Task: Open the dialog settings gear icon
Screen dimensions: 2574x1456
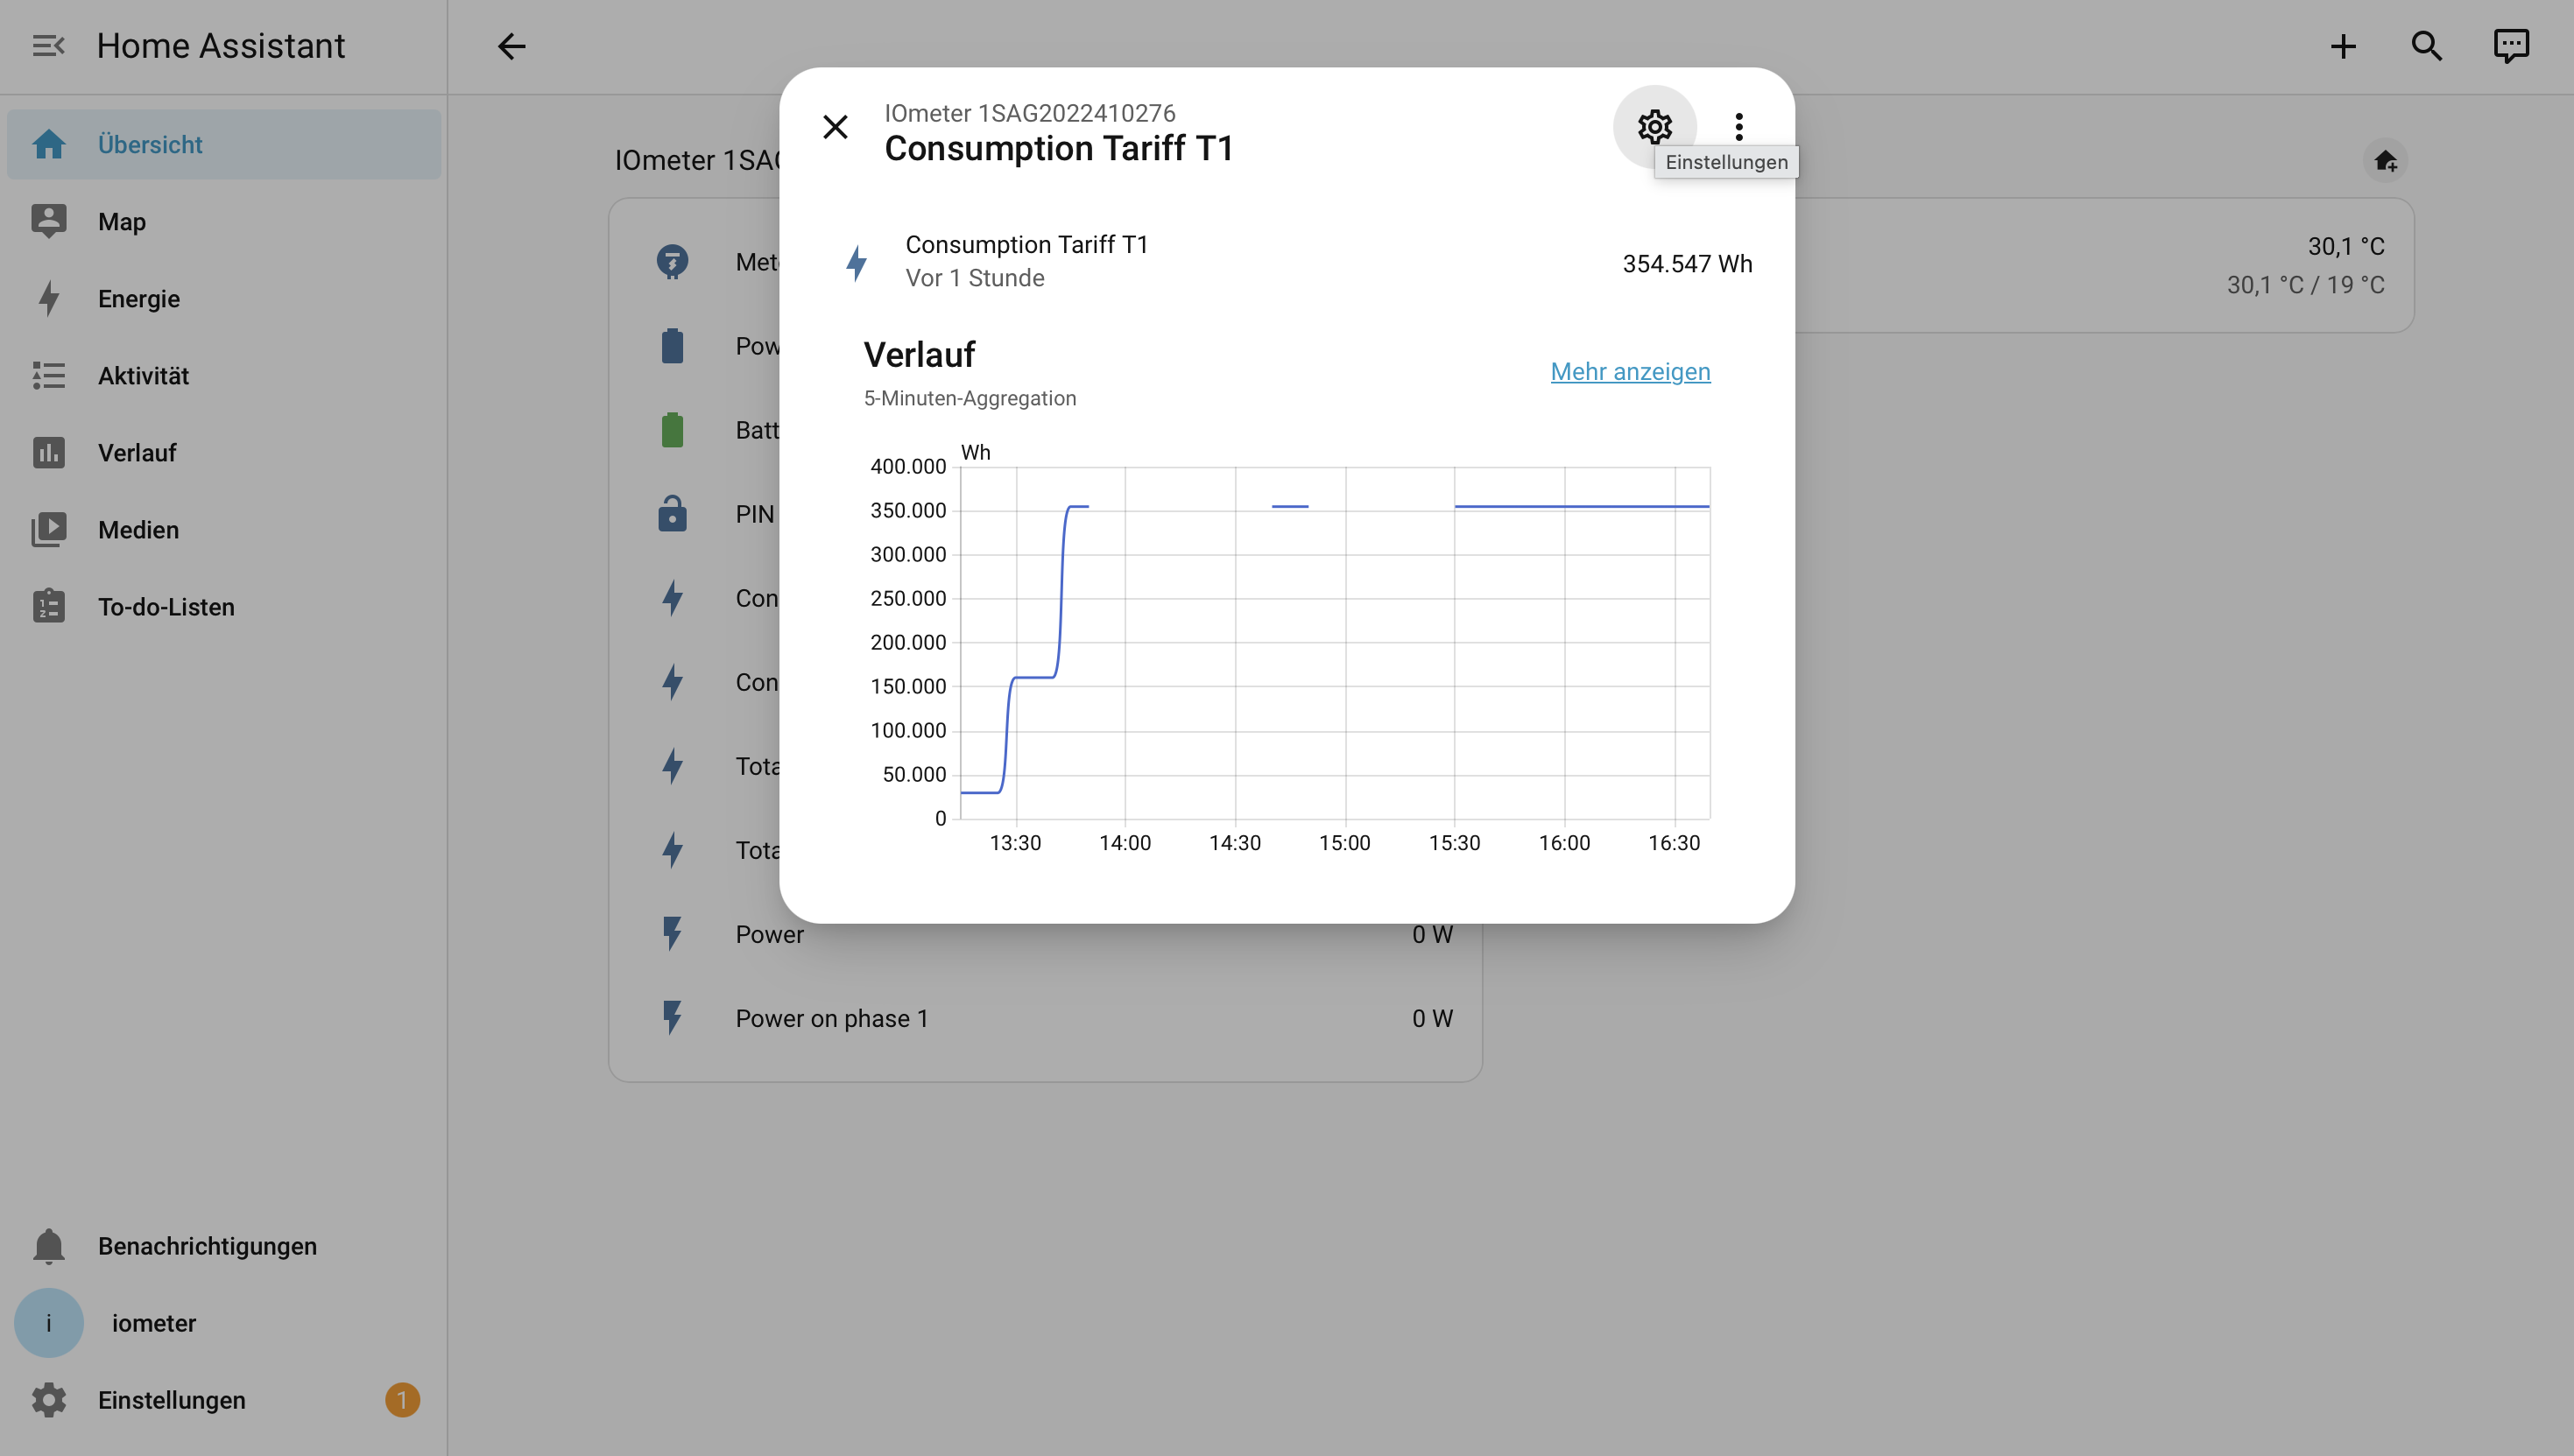Action: 1654,127
